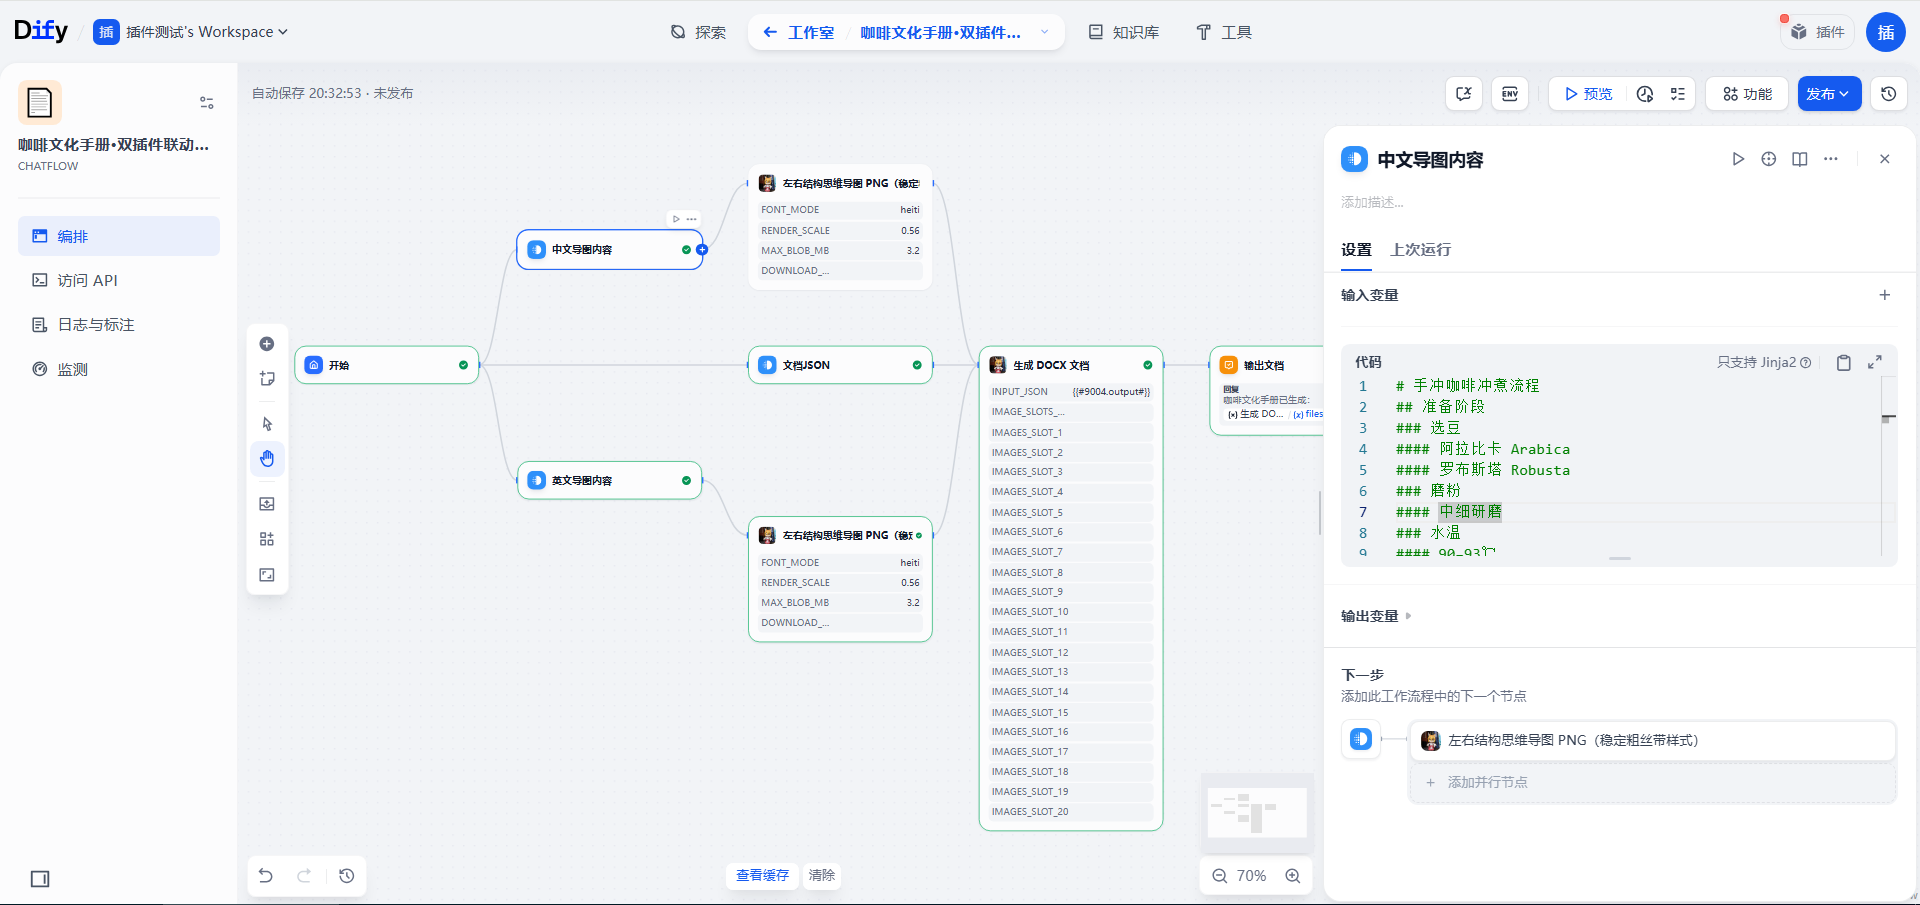Open the workspace dropdown menu

[192, 32]
